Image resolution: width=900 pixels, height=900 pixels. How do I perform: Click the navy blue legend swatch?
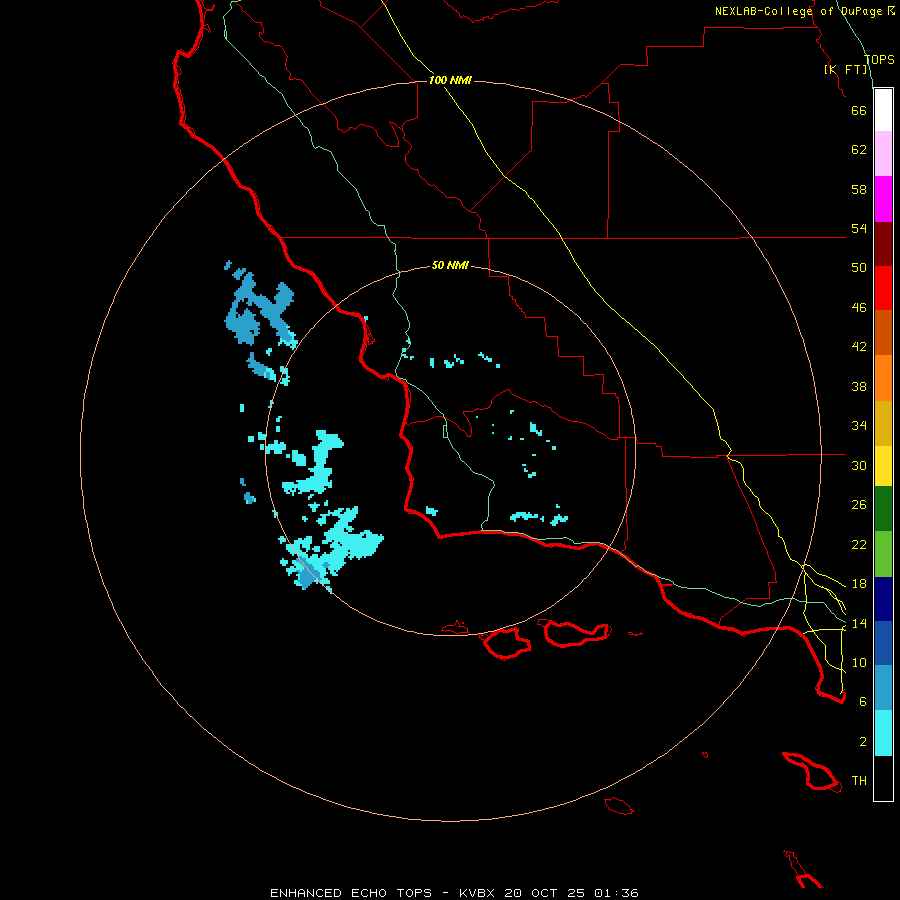[883, 599]
